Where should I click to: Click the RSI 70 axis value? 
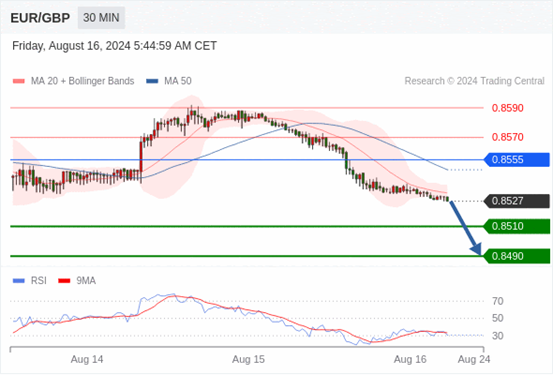tap(498, 301)
